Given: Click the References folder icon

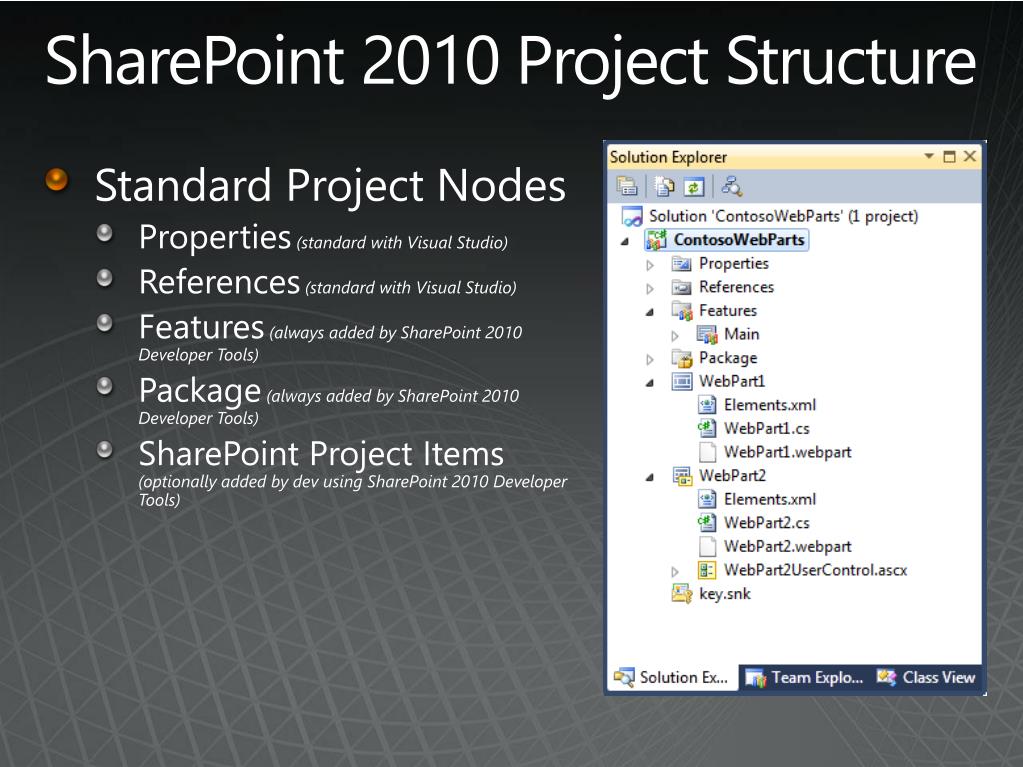Looking at the screenshot, I should 681,287.
